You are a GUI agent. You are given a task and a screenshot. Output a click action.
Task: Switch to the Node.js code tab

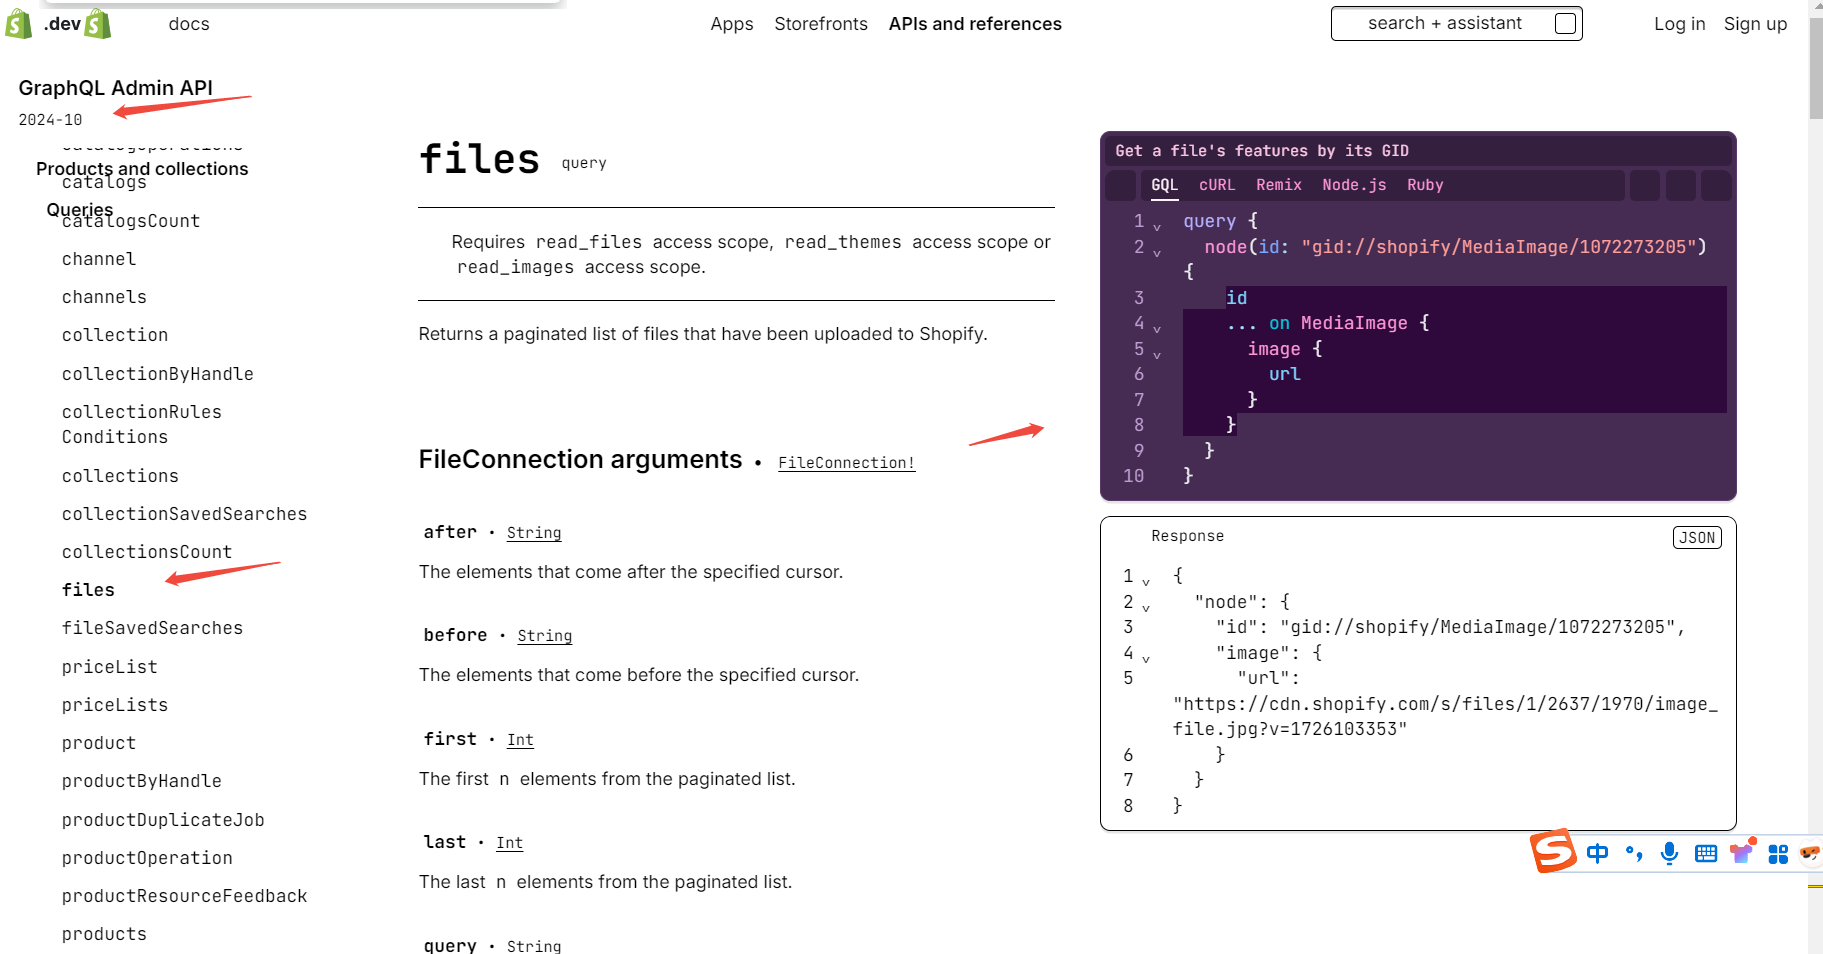1354,185
